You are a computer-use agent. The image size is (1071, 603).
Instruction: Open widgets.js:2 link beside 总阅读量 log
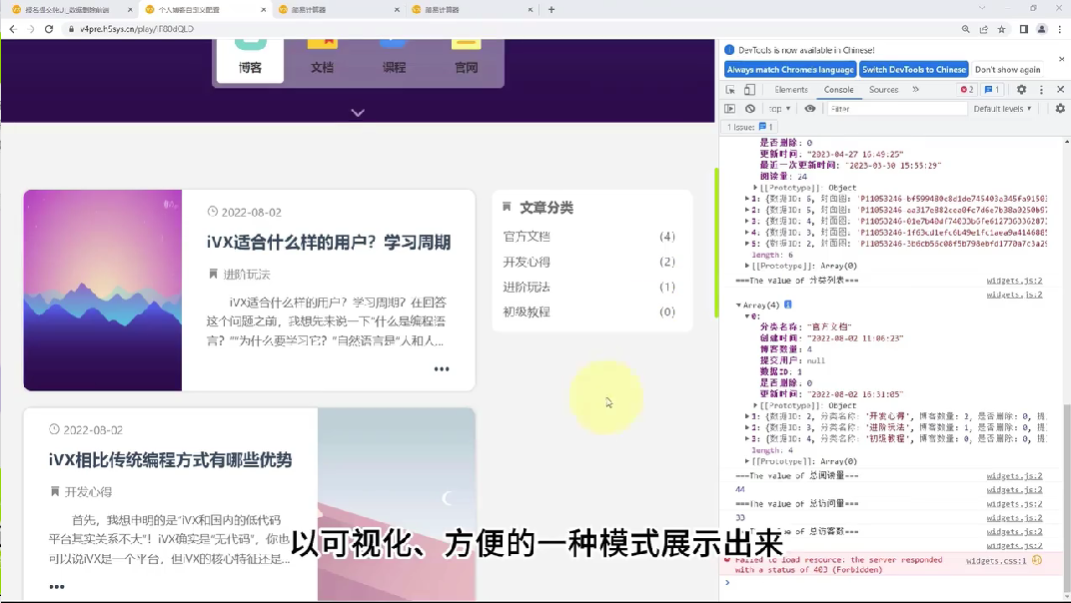[1014, 476]
